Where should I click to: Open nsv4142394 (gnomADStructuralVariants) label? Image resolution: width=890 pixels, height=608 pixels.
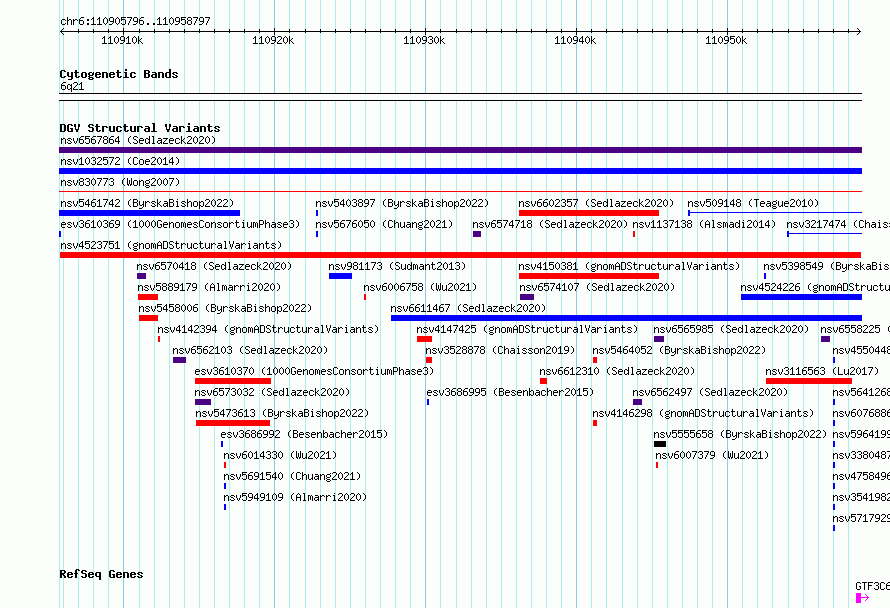(x=268, y=329)
